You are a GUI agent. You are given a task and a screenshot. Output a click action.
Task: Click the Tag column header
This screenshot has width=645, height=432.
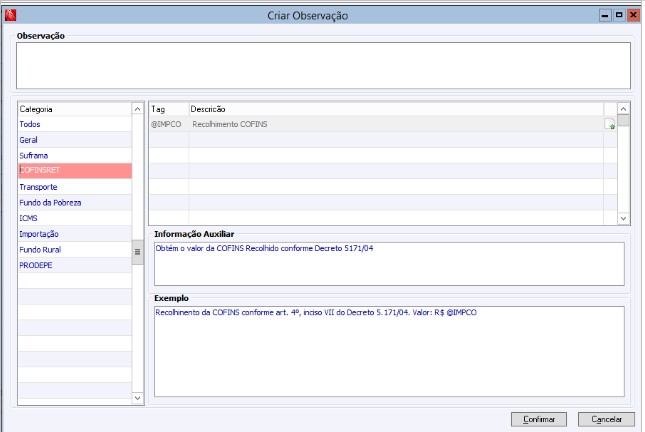(x=169, y=109)
